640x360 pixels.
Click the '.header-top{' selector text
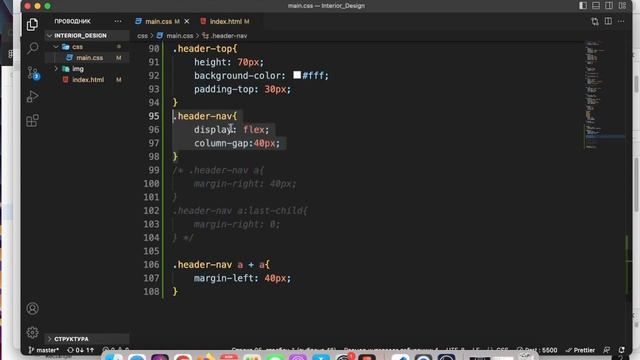[205, 49]
